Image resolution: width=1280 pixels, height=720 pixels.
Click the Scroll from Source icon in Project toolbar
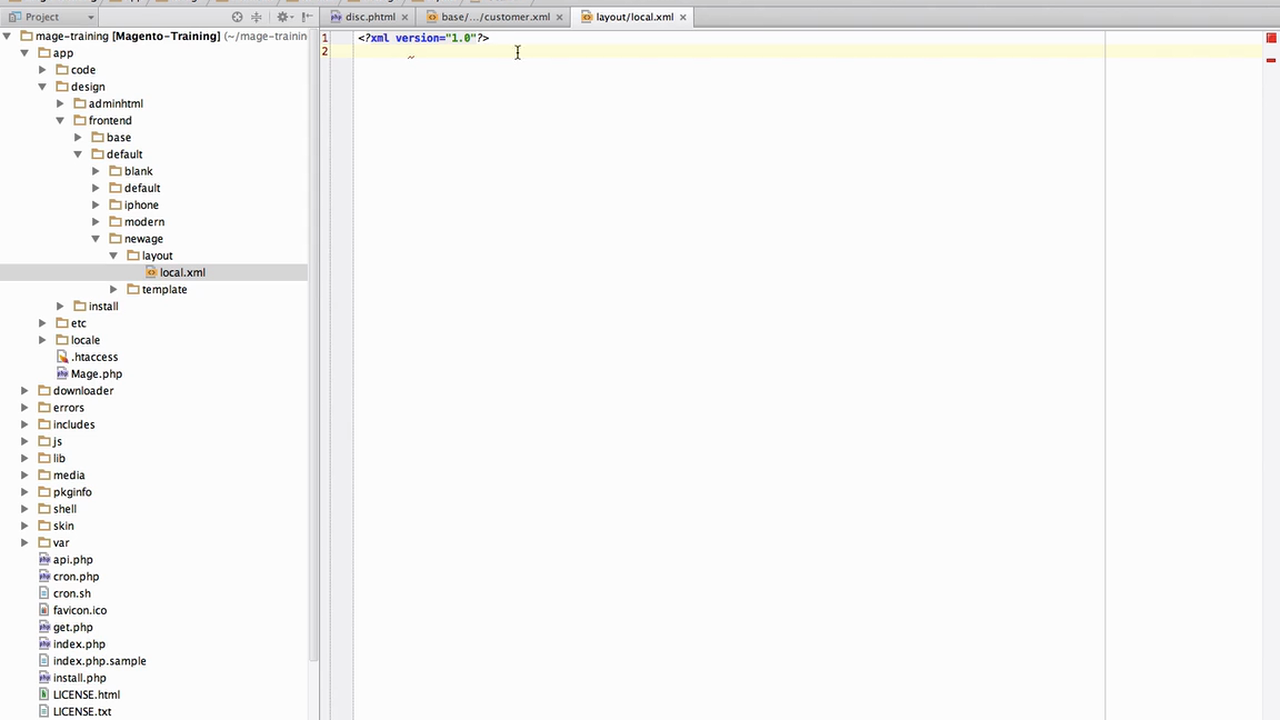[237, 17]
